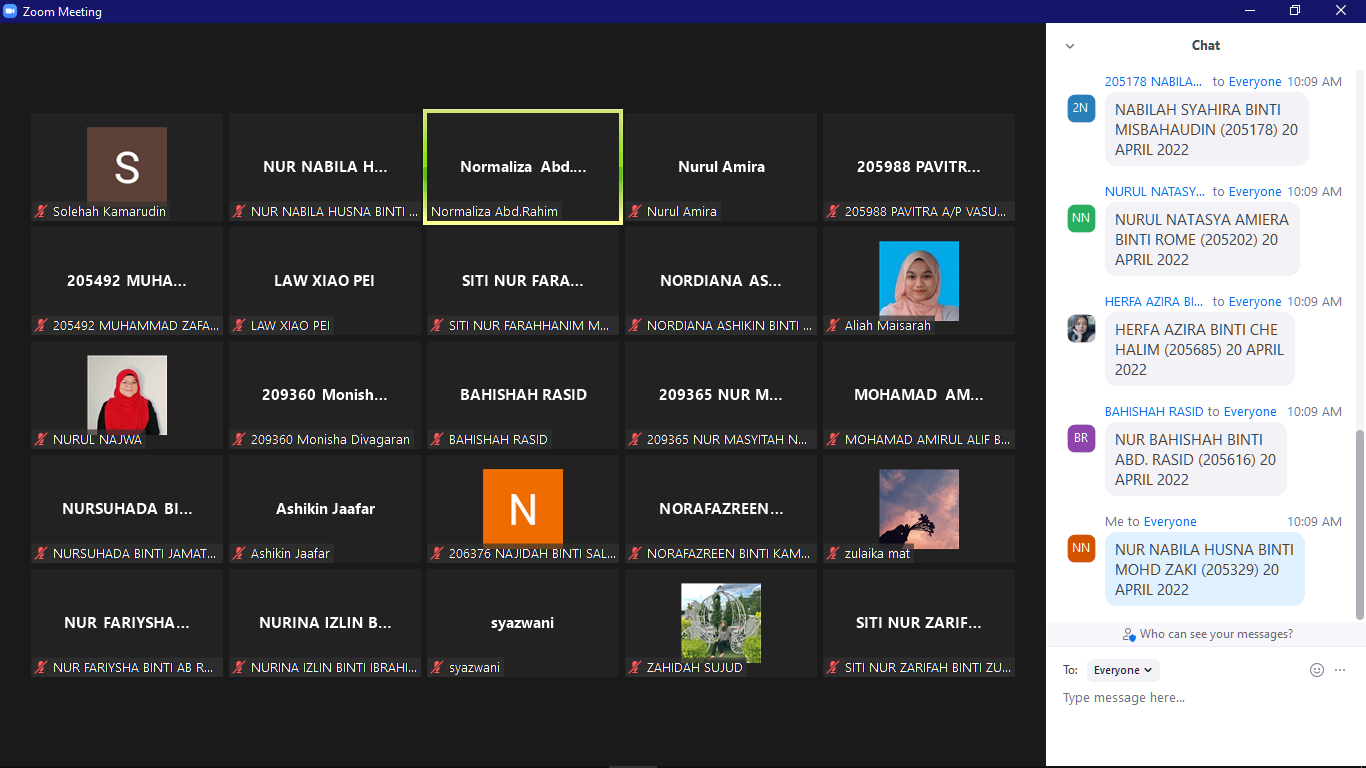Click muted mic icon of NURUL NAJWA
The height and width of the screenshot is (768, 1366).
42,440
